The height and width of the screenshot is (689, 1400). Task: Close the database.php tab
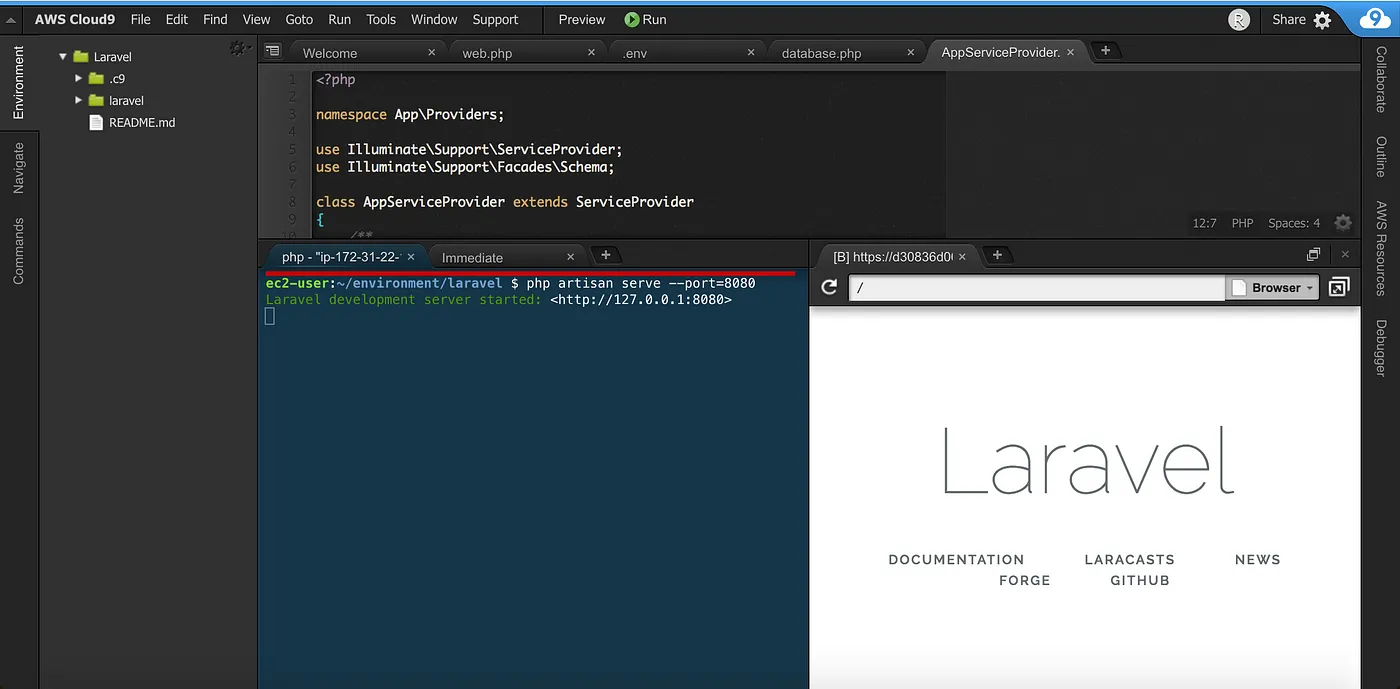point(912,52)
